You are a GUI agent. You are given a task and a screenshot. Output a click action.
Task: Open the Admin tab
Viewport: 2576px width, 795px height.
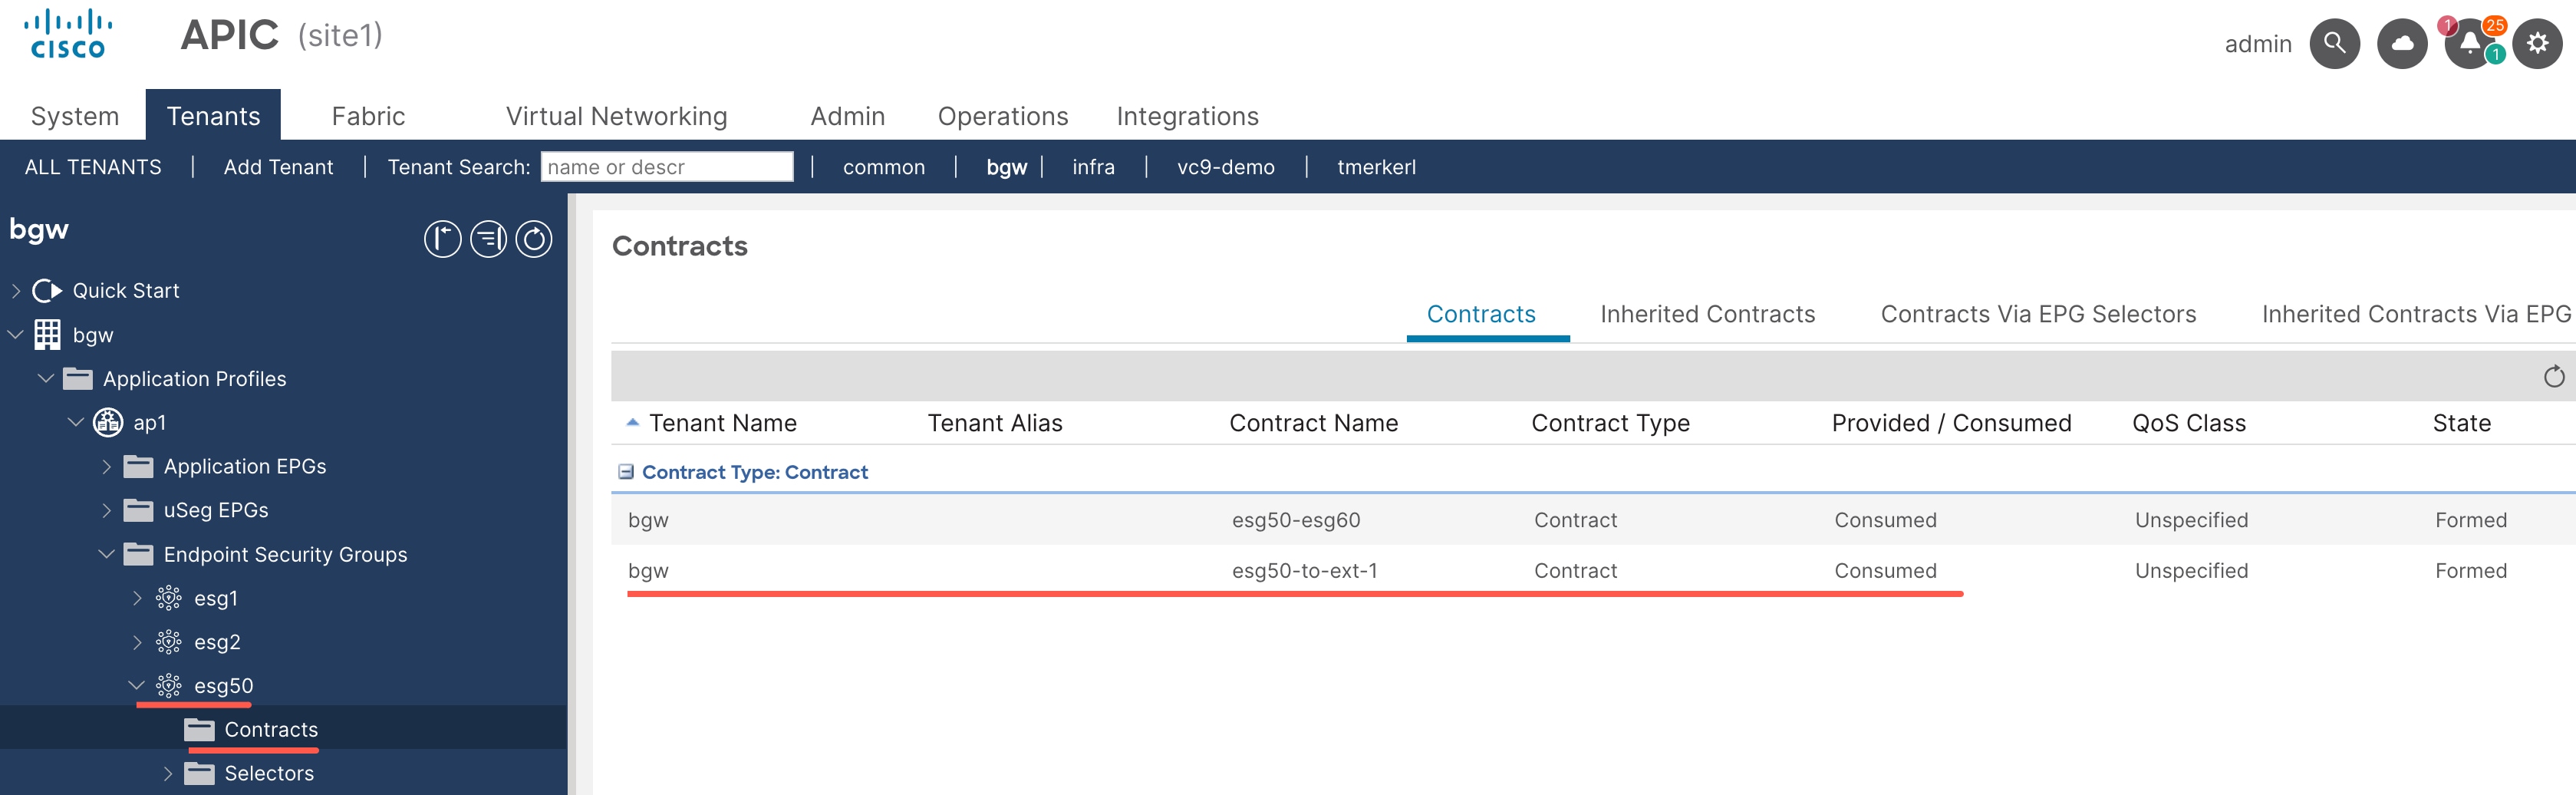tap(847, 116)
